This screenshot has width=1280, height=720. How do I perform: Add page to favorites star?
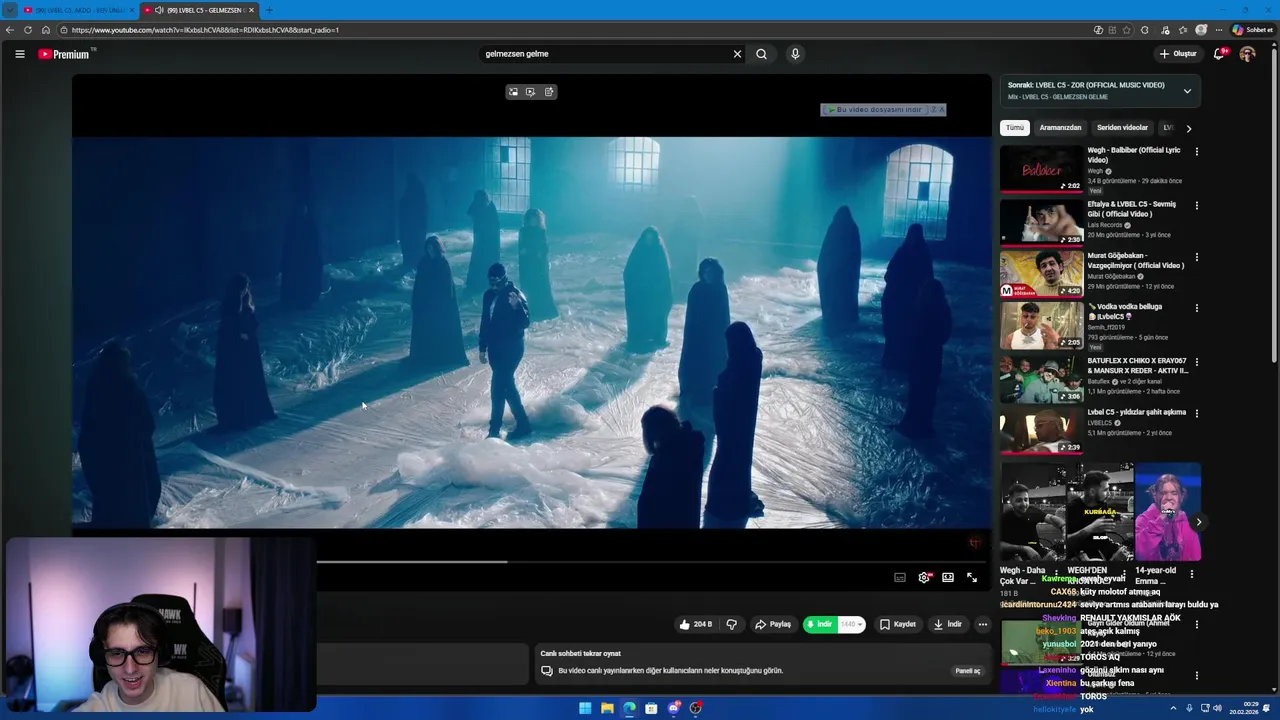click(1127, 30)
